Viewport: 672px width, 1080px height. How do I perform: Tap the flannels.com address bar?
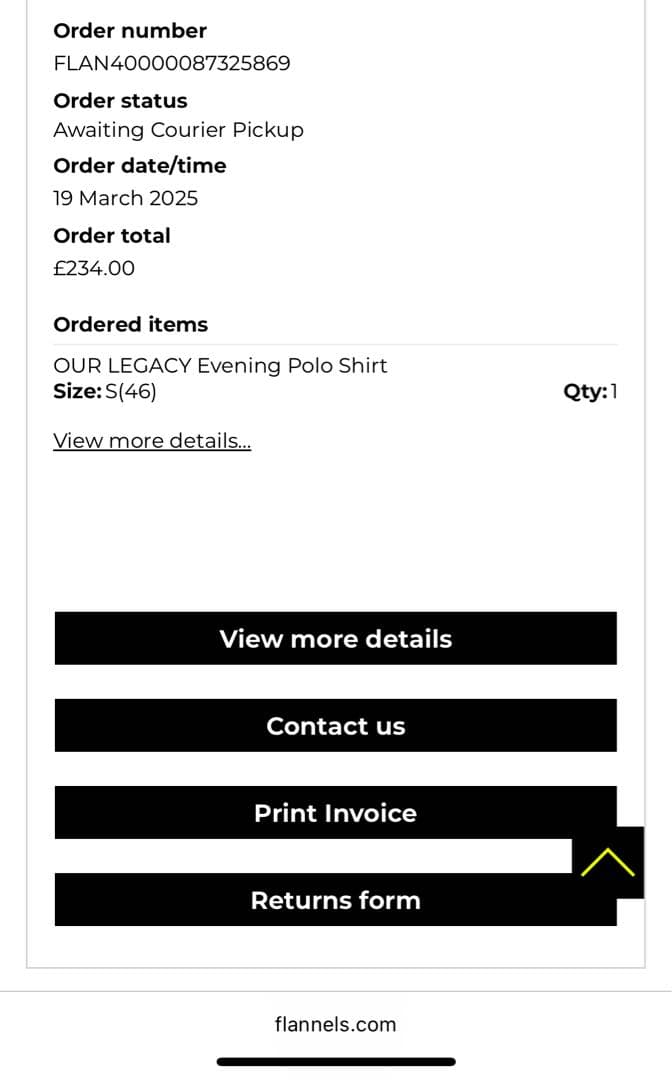pos(335,1024)
